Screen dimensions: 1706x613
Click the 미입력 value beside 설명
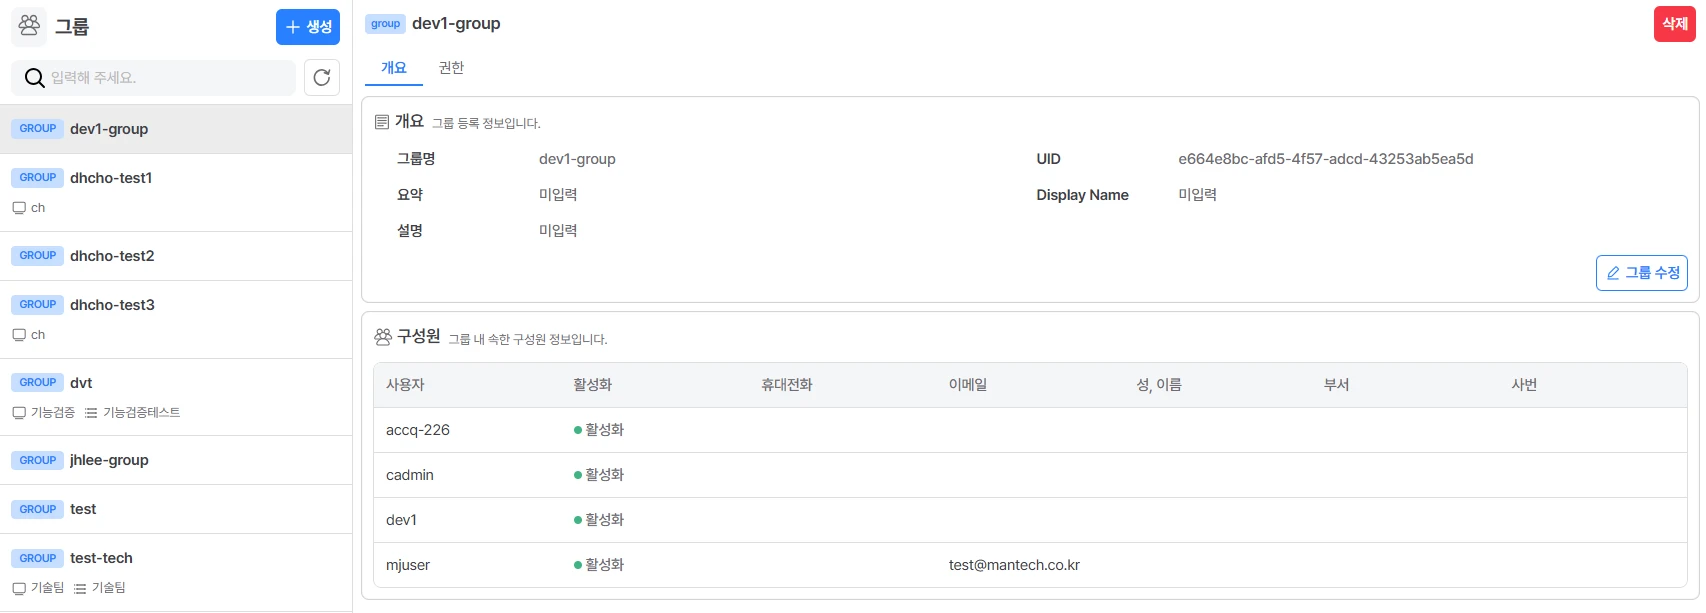click(558, 231)
